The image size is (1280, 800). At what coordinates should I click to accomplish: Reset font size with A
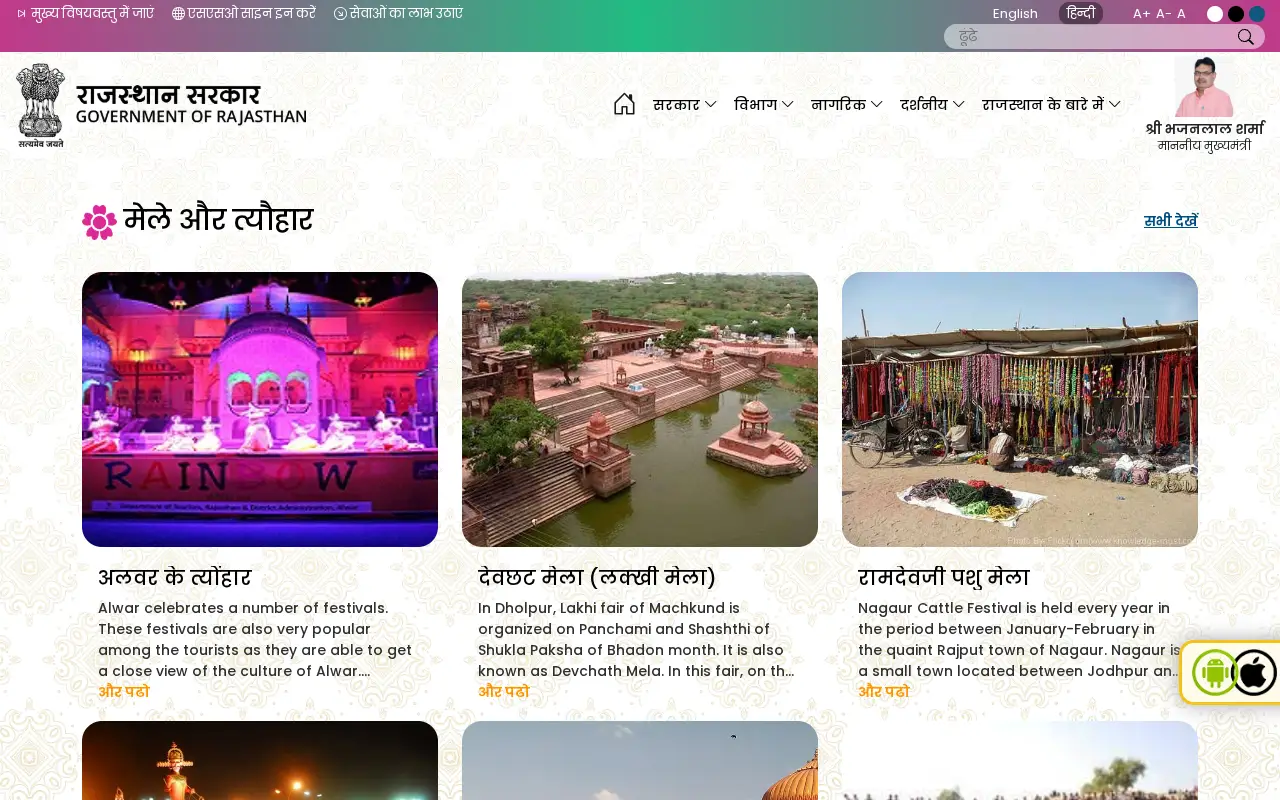(x=1181, y=14)
